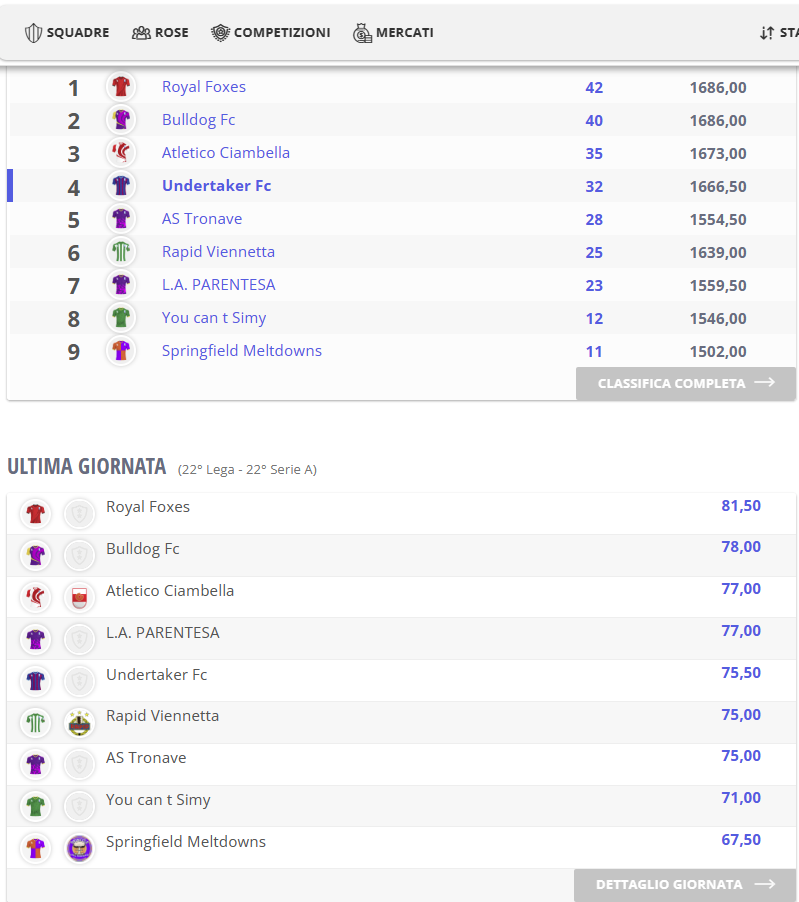Click the sort arrows icon in the navigation bar
This screenshot has width=799, height=902.
[x=767, y=33]
